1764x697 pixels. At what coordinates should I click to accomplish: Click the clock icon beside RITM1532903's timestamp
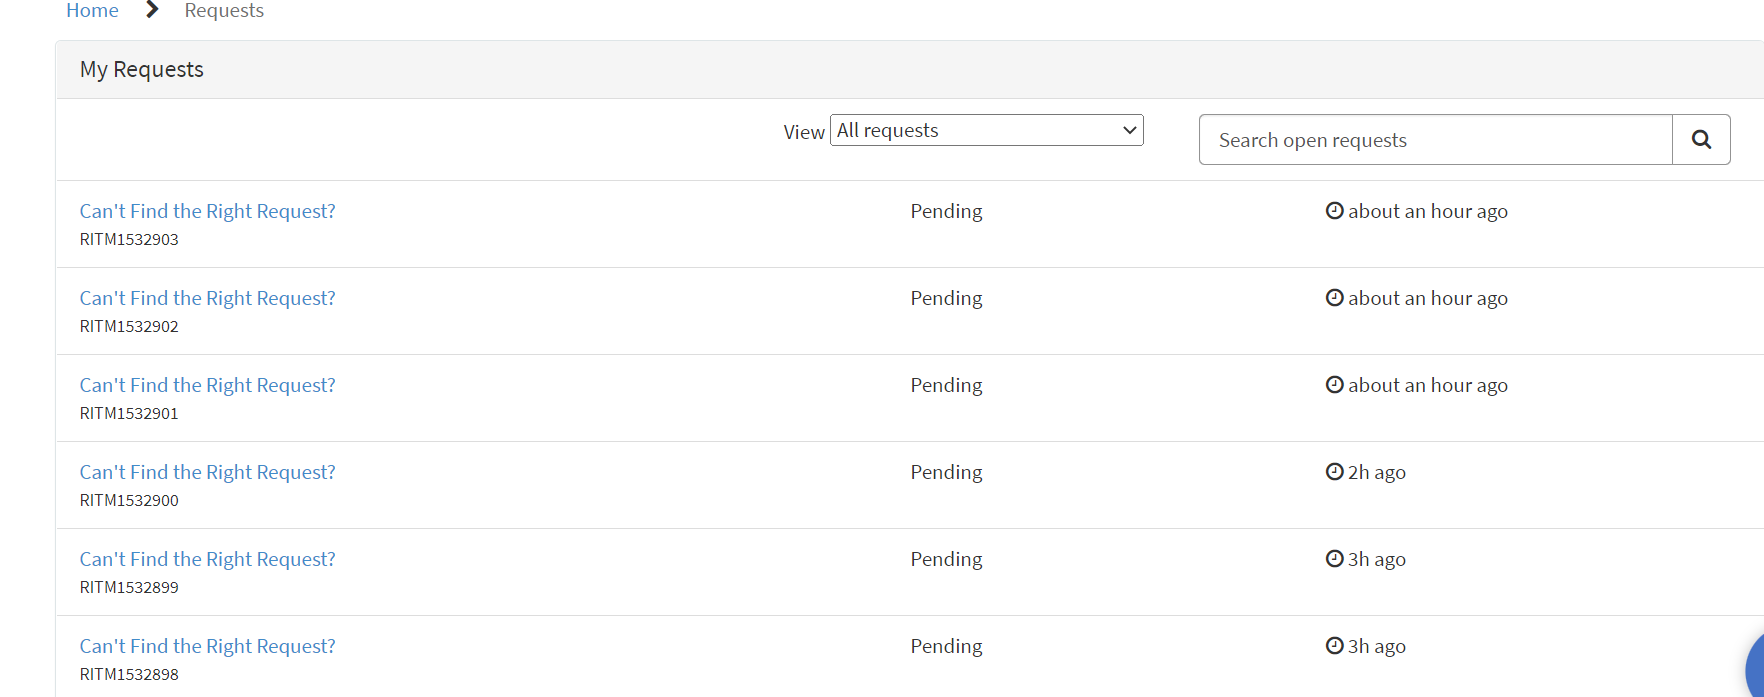tap(1335, 210)
